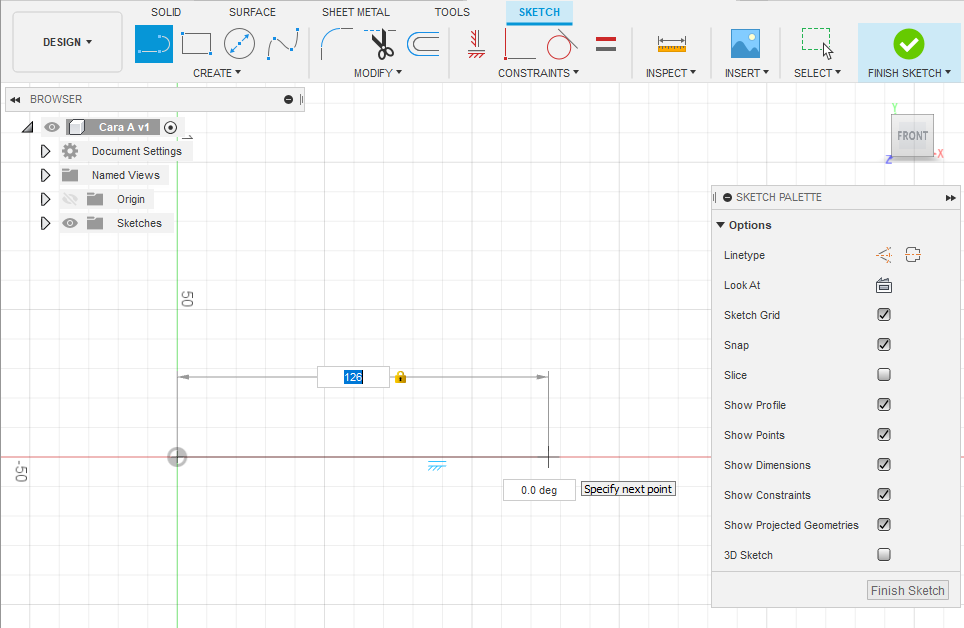Image resolution: width=964 pixels, height=628 pixels.
Task: Click the Browser minimize circle icon
Action: (x=288, y=100)
